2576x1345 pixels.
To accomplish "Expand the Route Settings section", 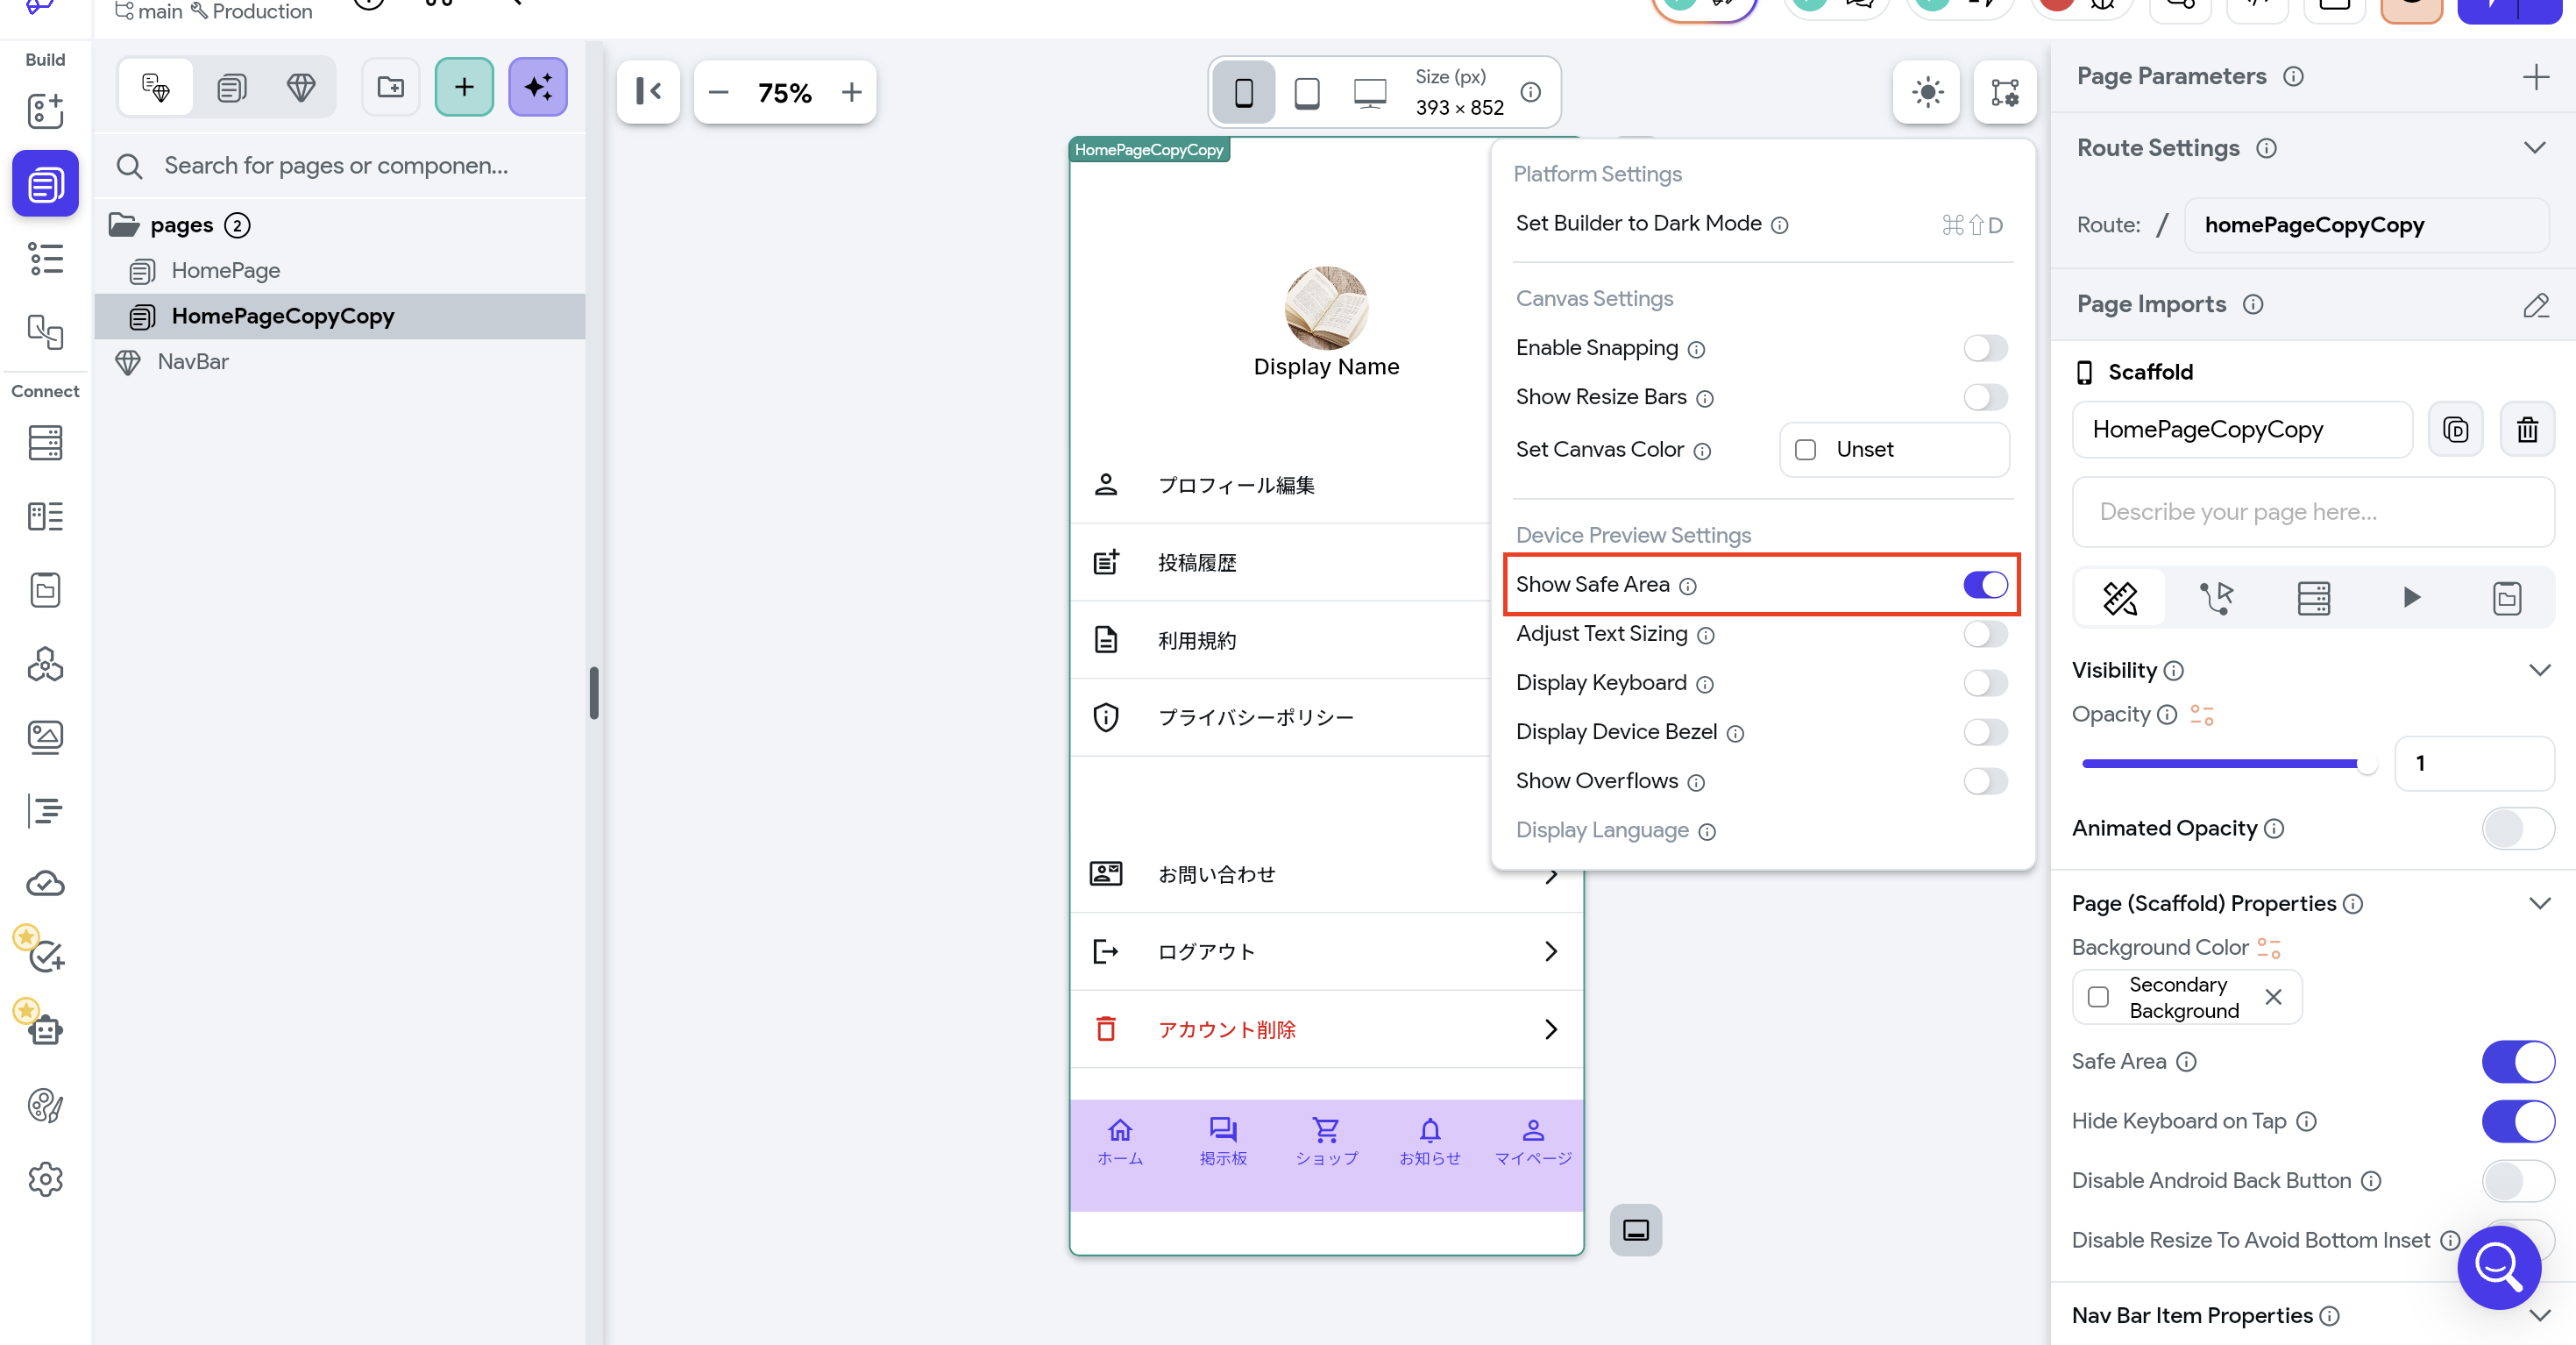I will click(x=2533, y=148).
